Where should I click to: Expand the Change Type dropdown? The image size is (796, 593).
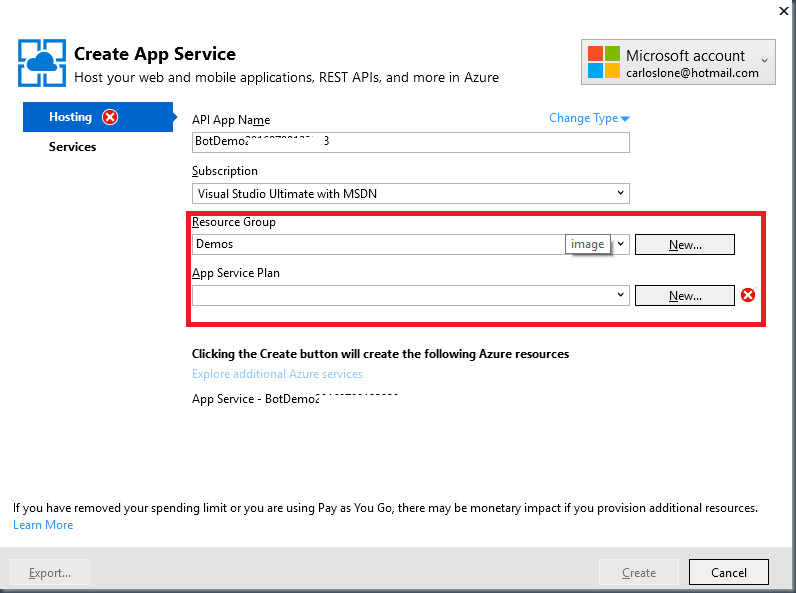589,118
